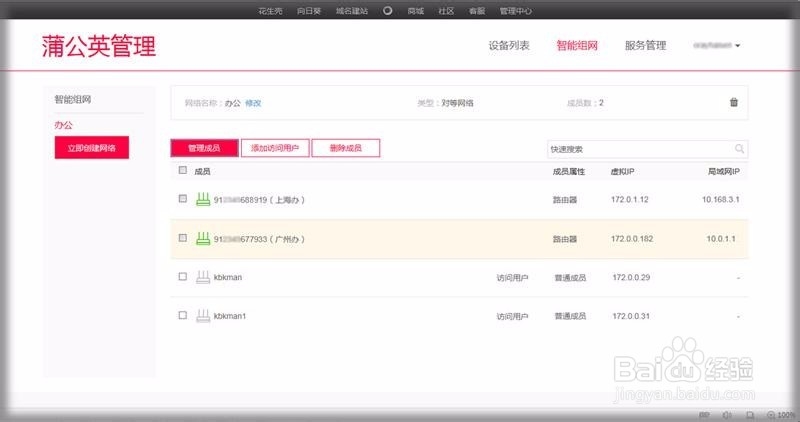Click the 广州办 router member name
This screenshot has width=800, height=422.
click(x=259, y=239)
